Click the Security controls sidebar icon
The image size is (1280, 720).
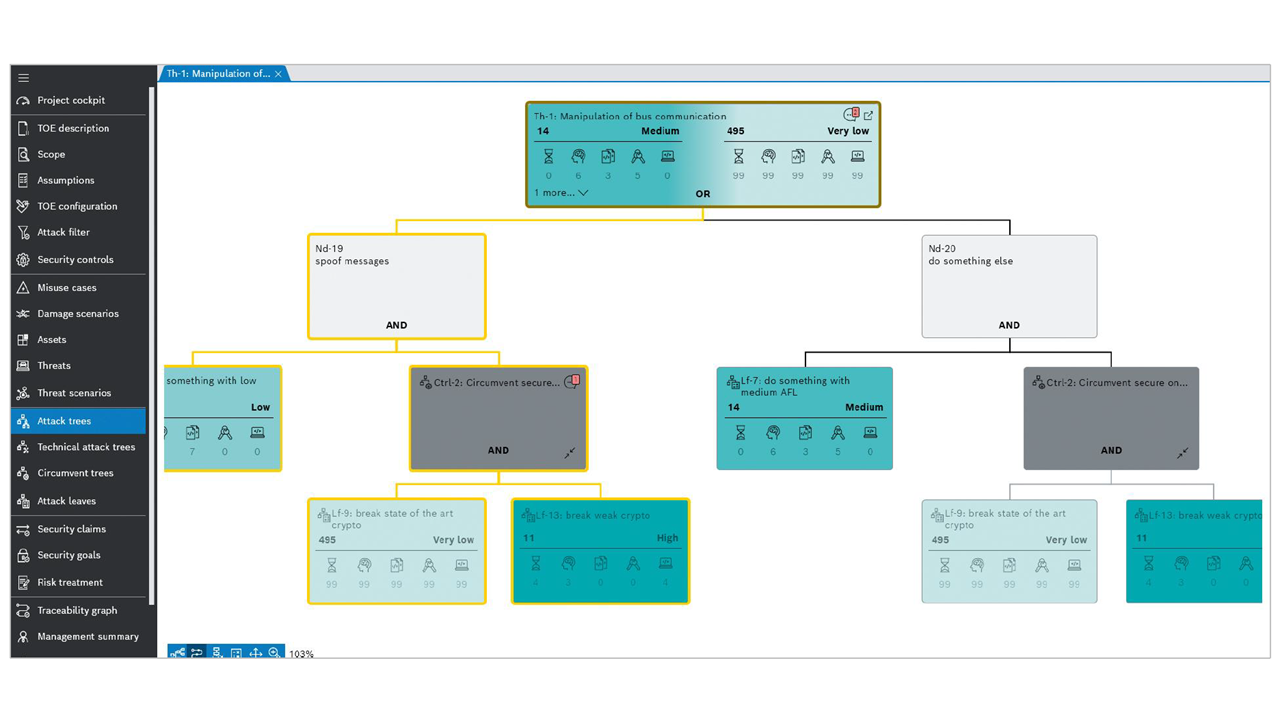click(23, 260)
